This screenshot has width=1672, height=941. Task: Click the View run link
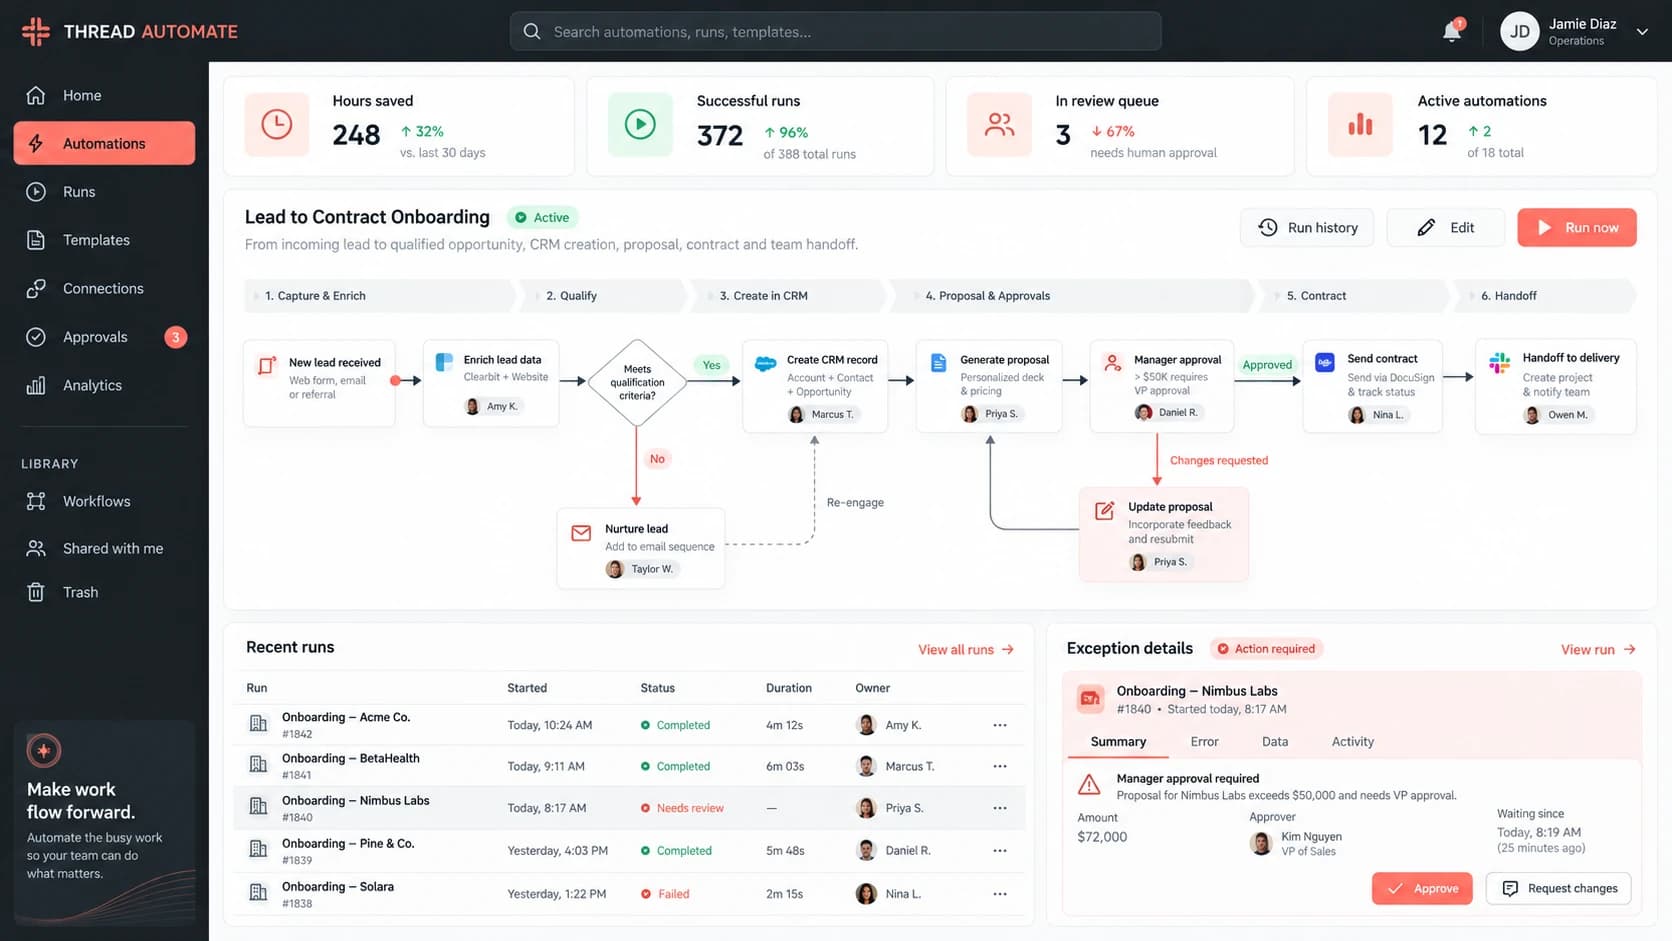[1598, 649]
